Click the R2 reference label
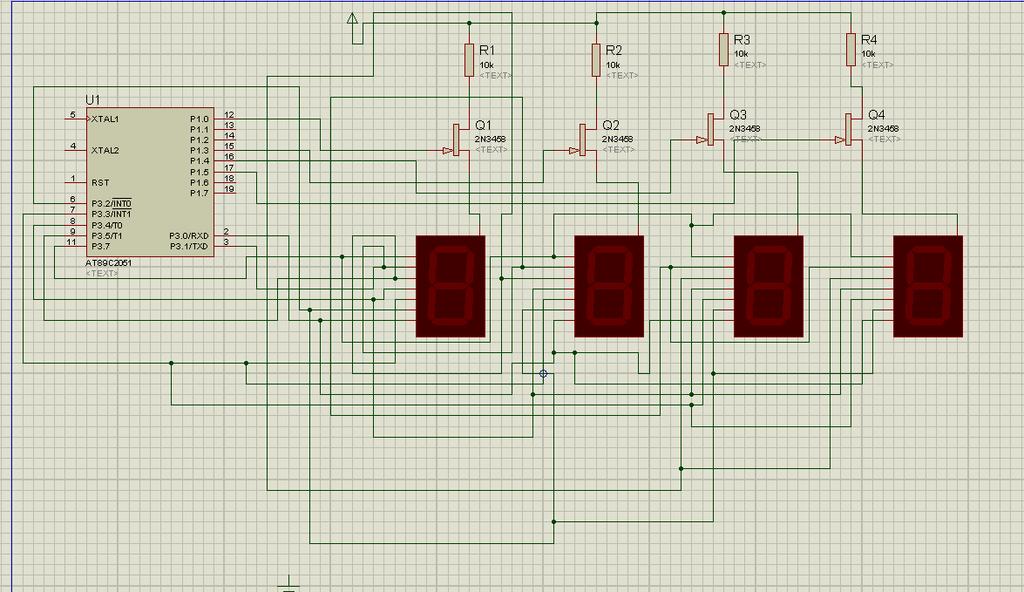The image size is (1024, 592). (614, 50)
